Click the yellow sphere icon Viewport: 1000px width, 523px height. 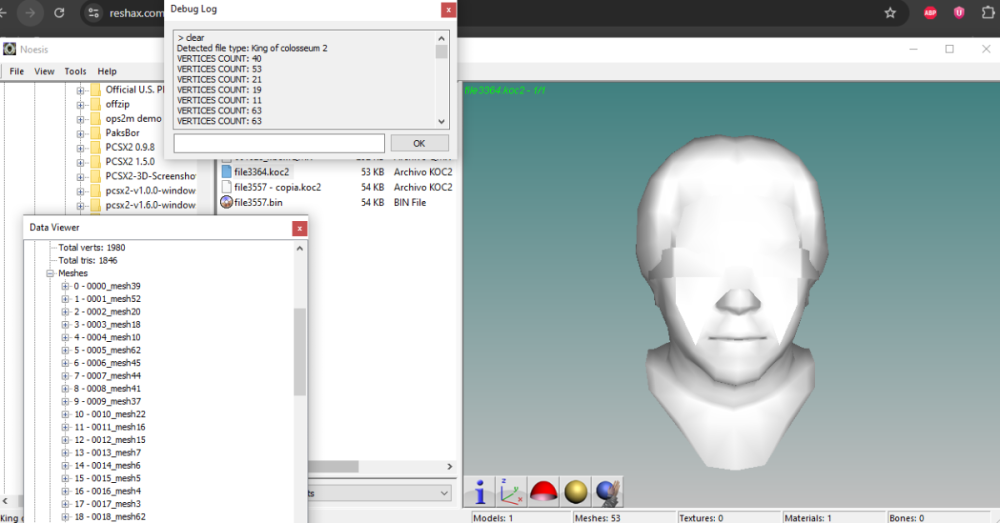(575, 492)
